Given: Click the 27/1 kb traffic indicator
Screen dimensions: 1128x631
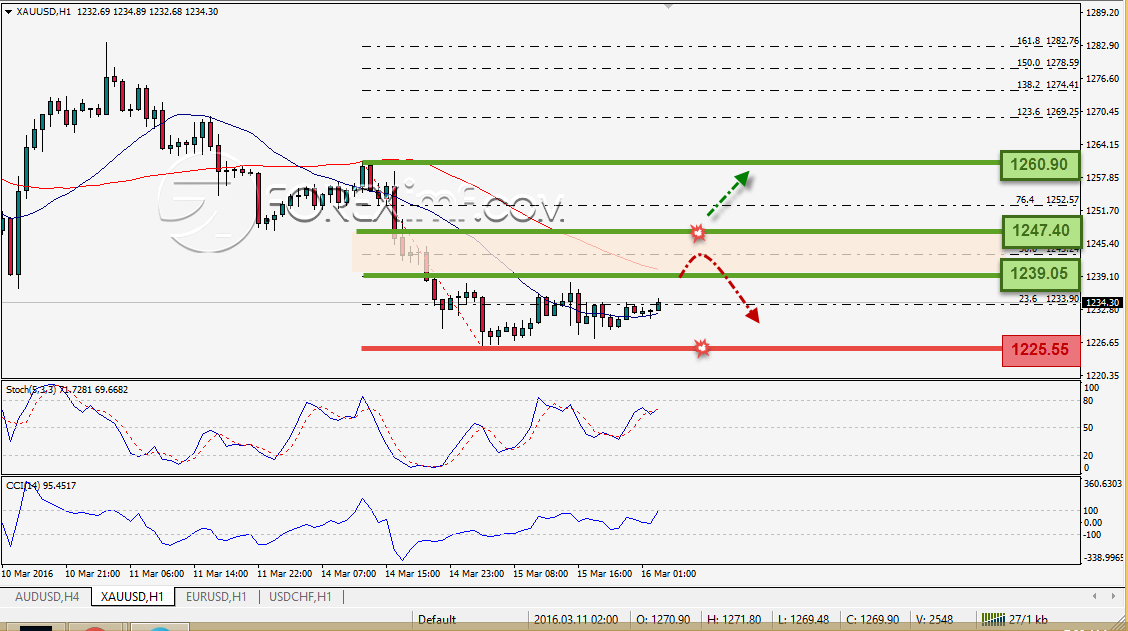Looking at the screenshot, I should 1028,619.
